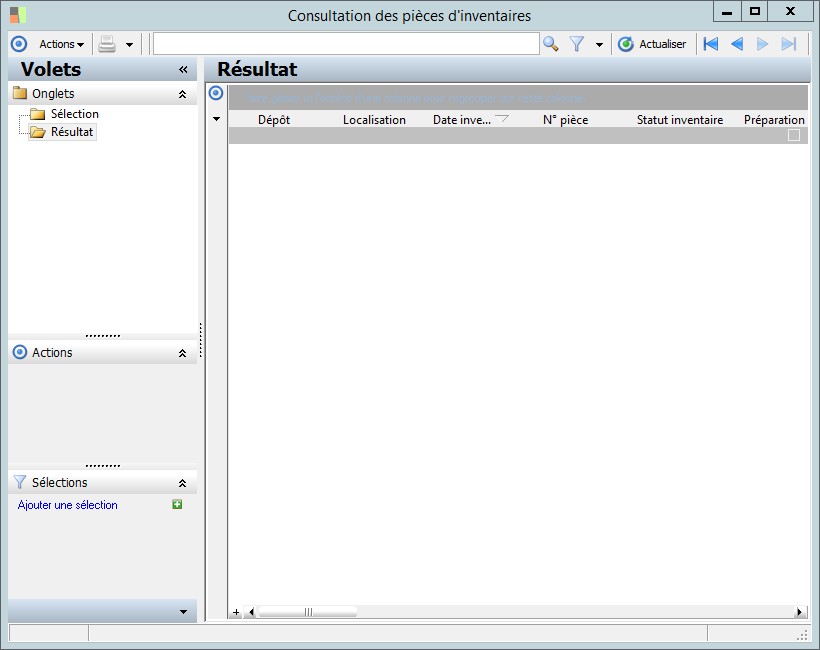The image size is (820, 650).
Task: Toggle the Préparation checkbox in filter row
Action: [794, 135]
